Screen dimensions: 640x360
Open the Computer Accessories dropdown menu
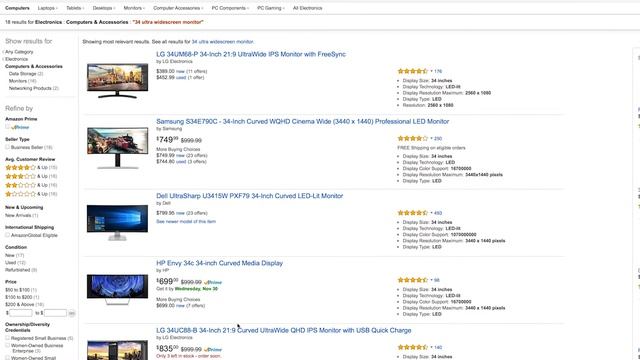pyautogui.click(x=178, y=8)
